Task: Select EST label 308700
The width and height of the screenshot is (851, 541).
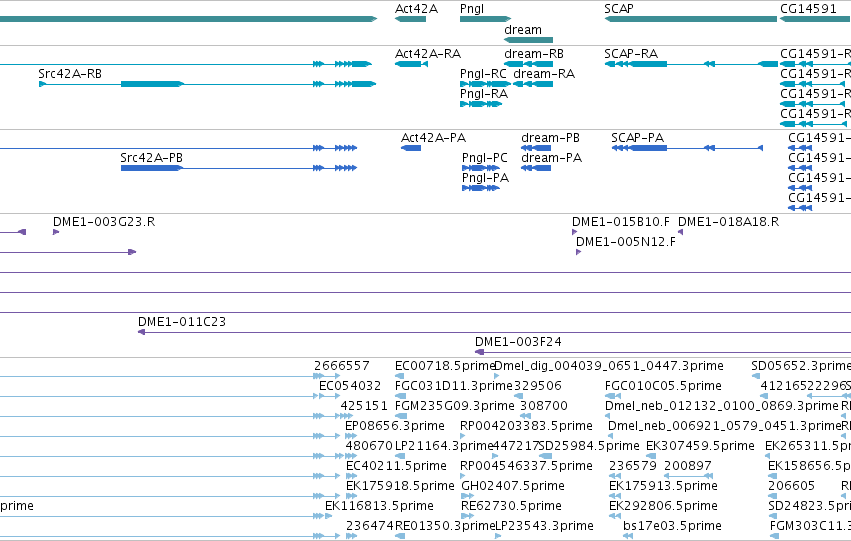Action: click(x=544, y=406)
